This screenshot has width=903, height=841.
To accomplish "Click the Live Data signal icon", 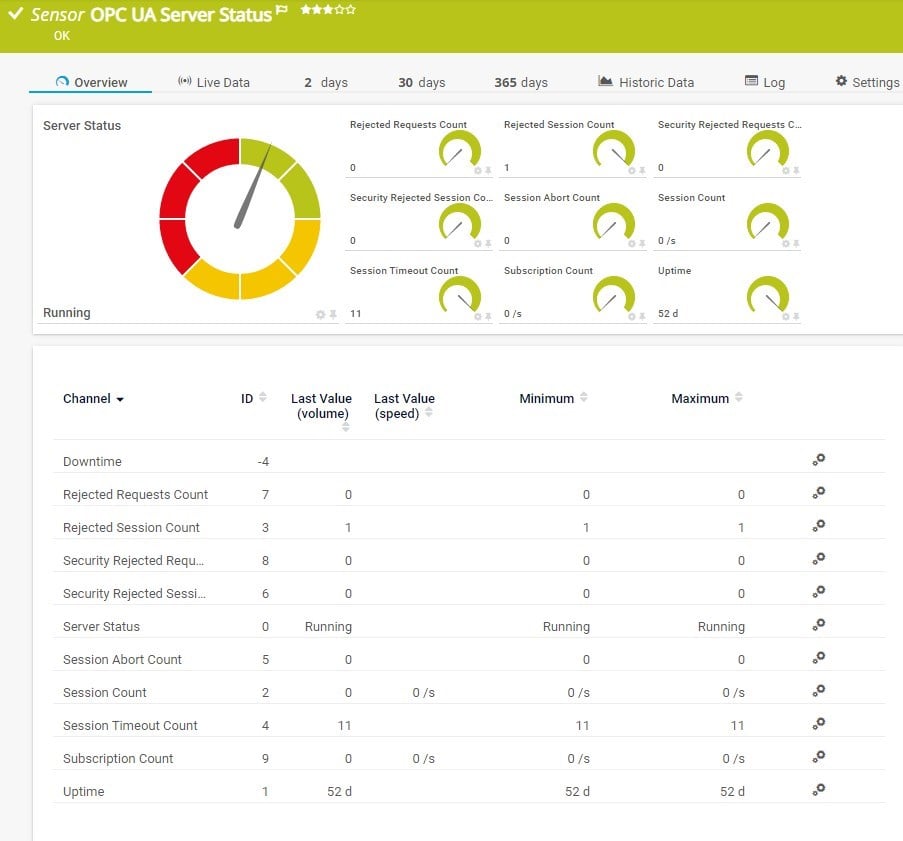I will point(184,80).
